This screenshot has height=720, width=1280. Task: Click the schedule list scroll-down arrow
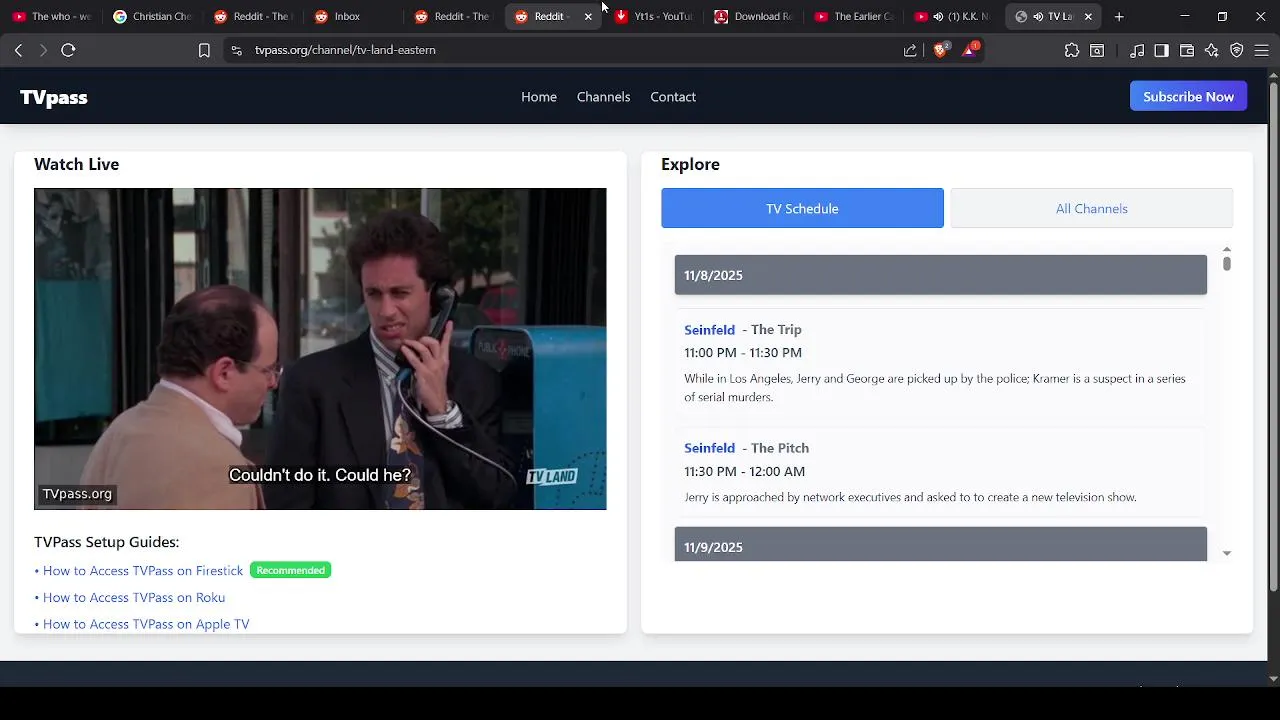tap(1226, 553)
